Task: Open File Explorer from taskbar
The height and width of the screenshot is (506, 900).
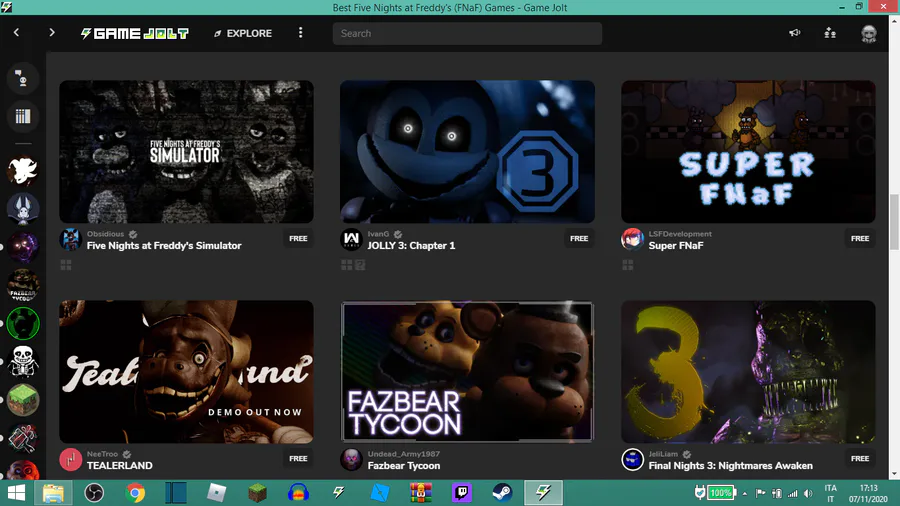Action: pos(53,493)
